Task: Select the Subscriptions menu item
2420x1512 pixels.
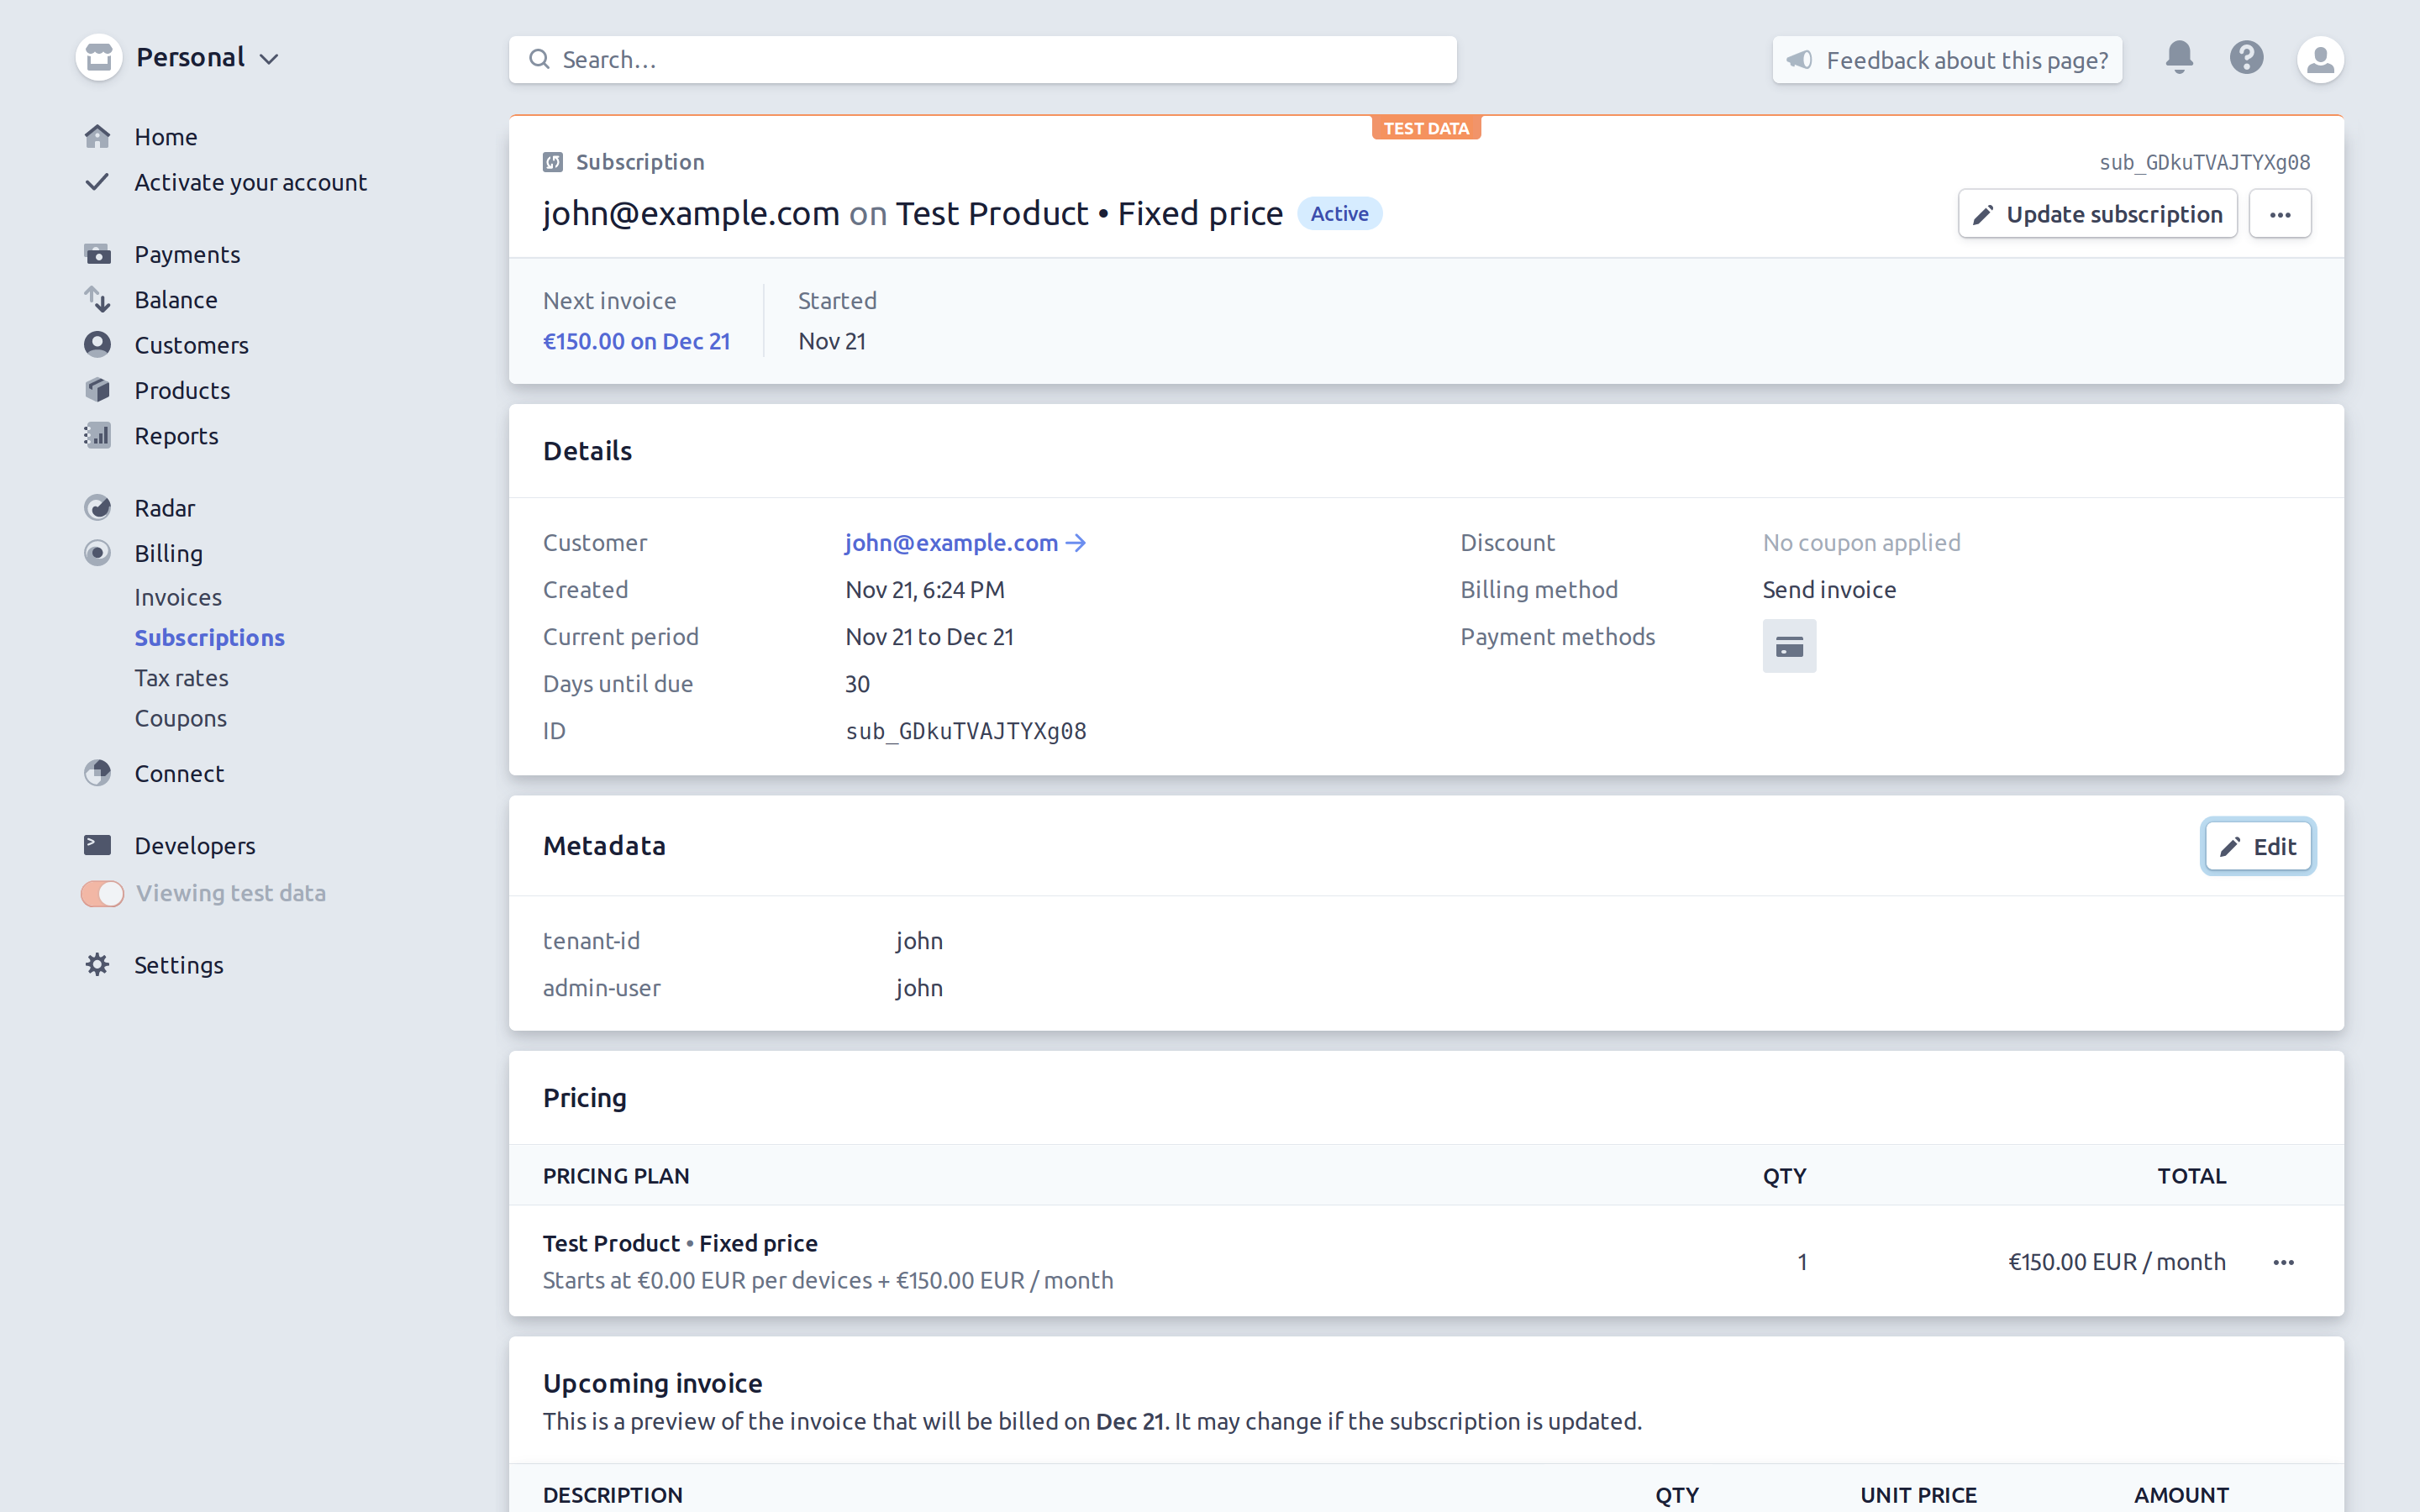Action: click(211, 636)
